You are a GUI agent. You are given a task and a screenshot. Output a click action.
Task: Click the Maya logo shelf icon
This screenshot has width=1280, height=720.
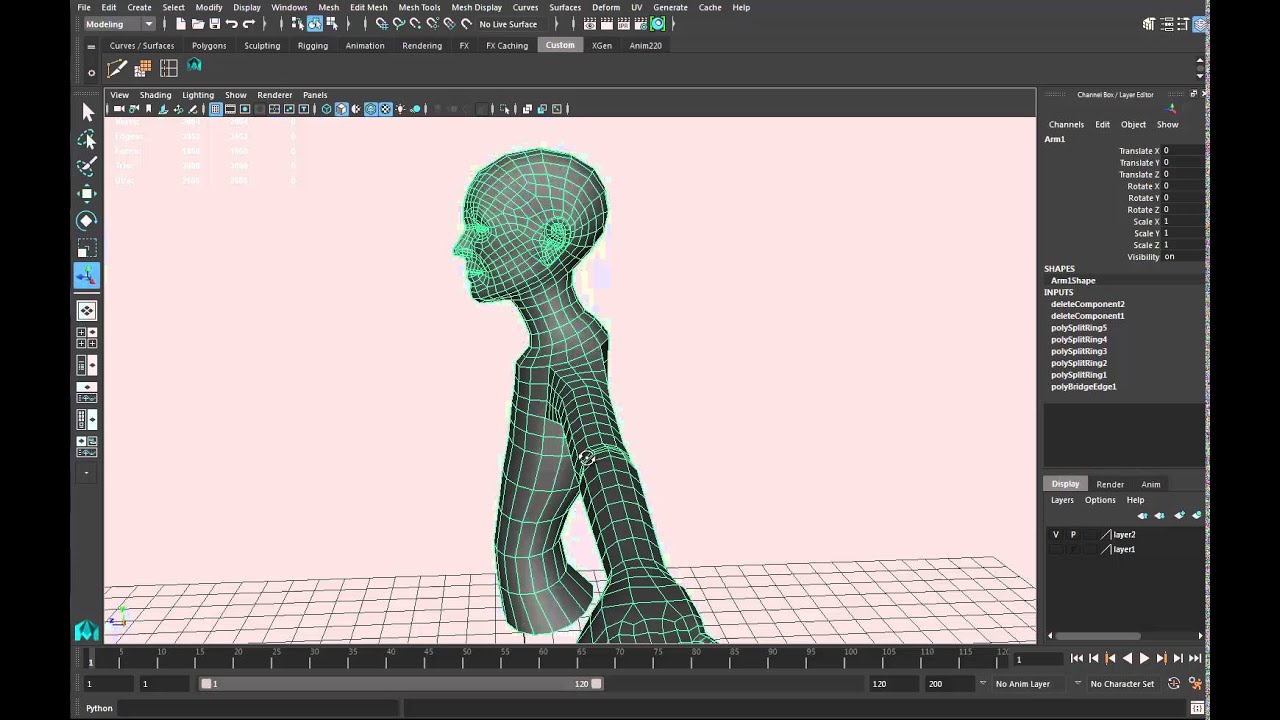[x=194, y=66]
